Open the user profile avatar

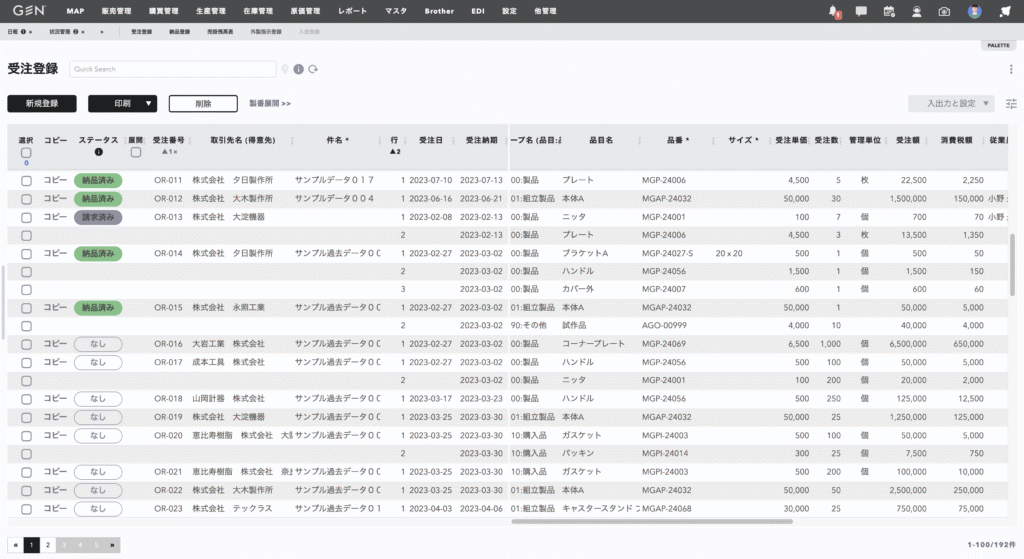coord(974,11)
